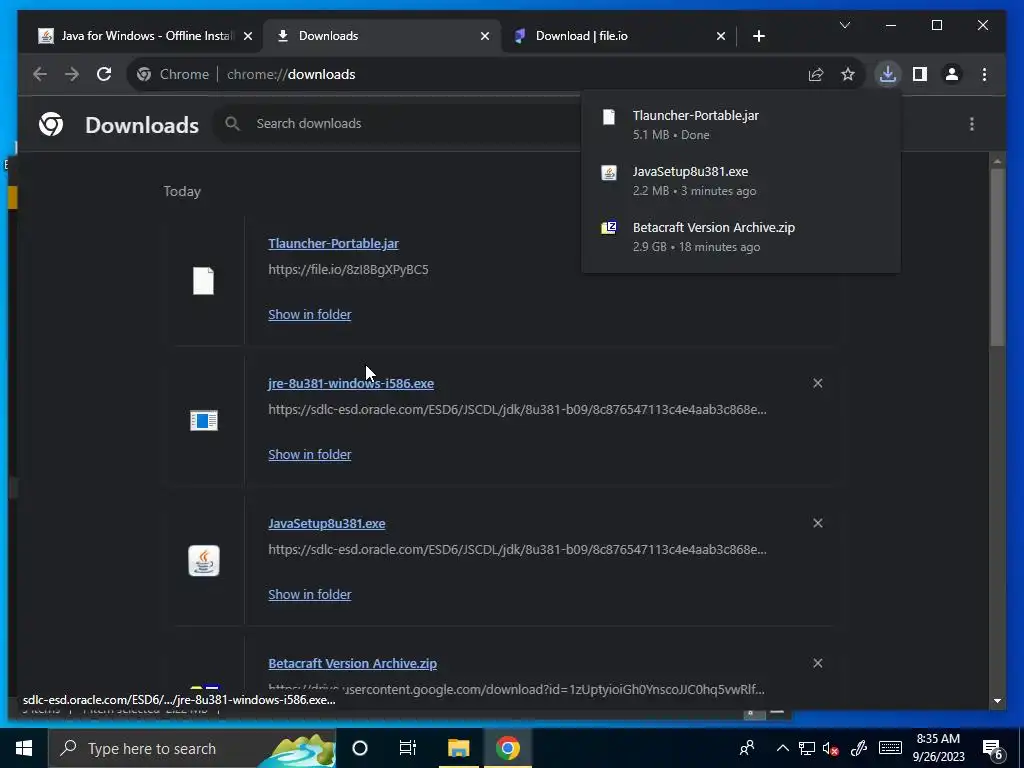This screenshot has height=768, width=1024.
Task: Open the People icon in the taskbar
Action: click(746, 748)
